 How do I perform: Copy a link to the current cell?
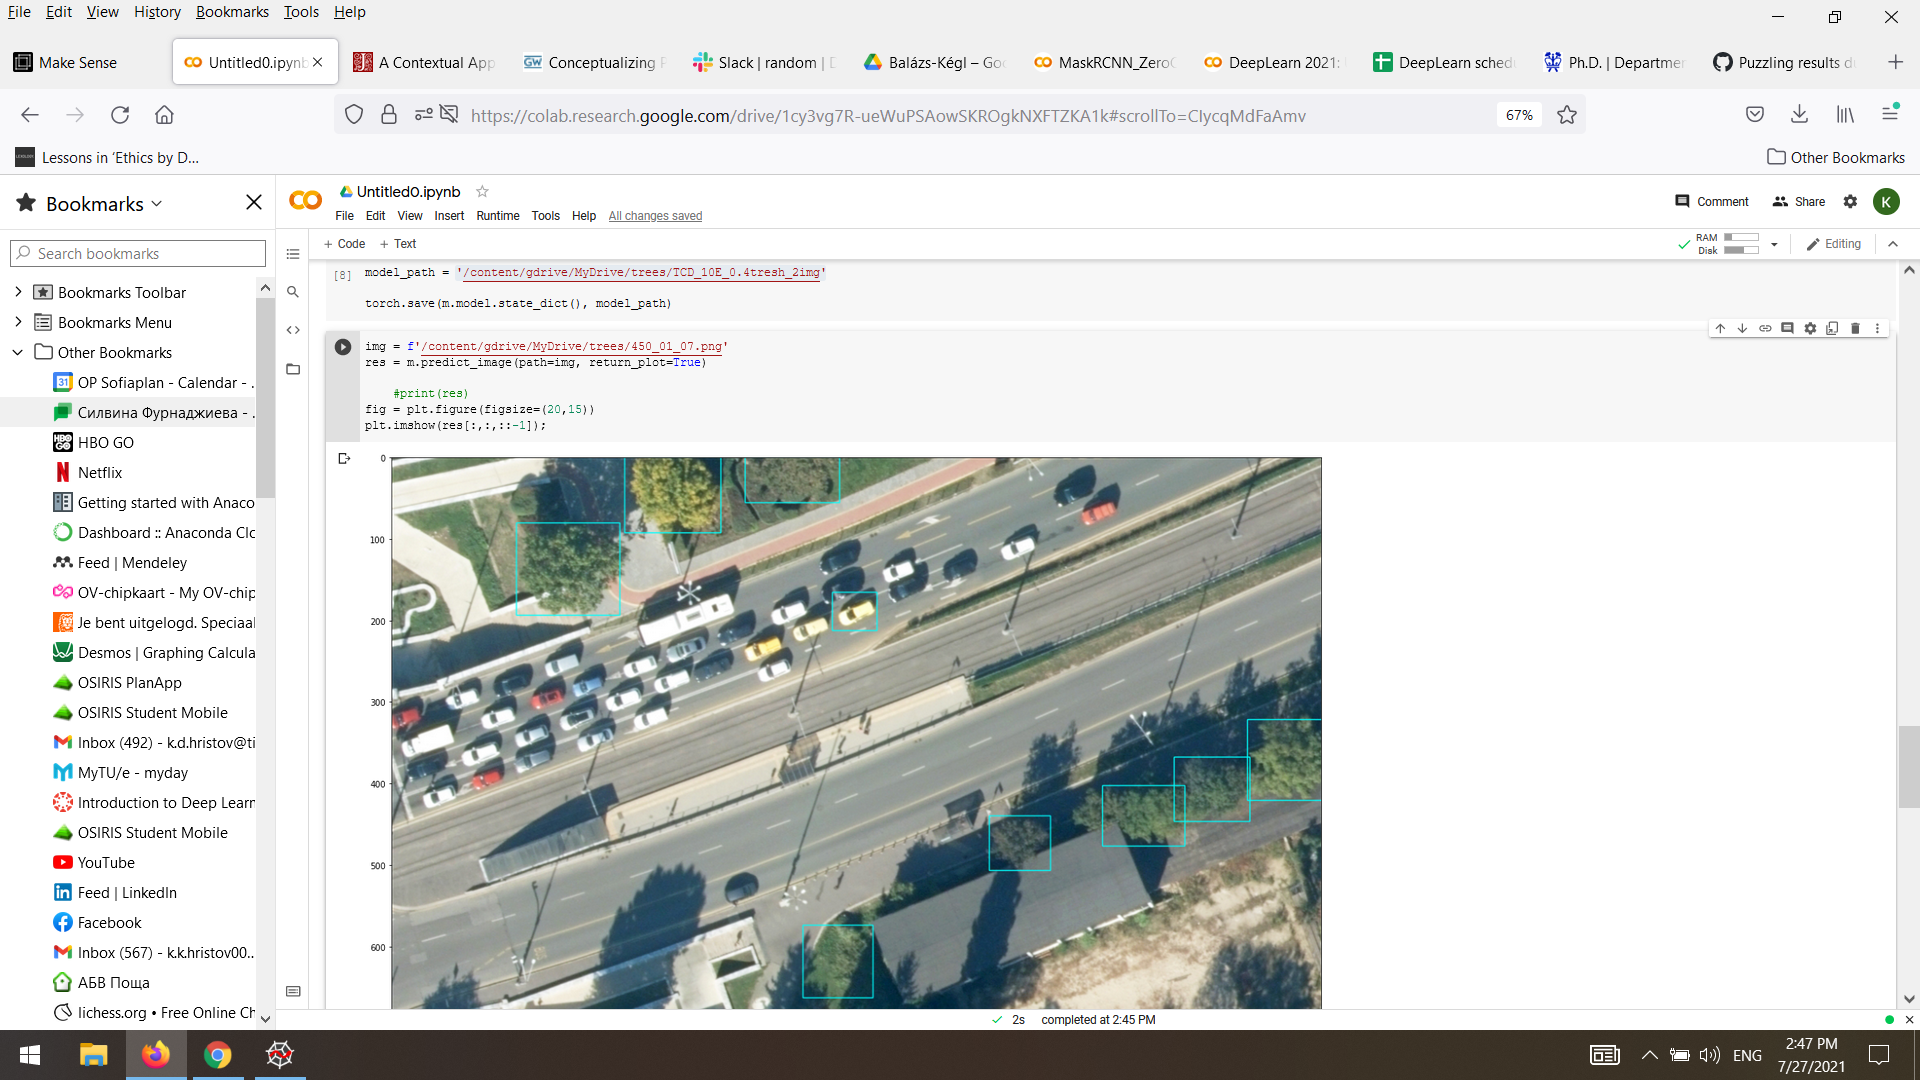[x=1765, y=328]
